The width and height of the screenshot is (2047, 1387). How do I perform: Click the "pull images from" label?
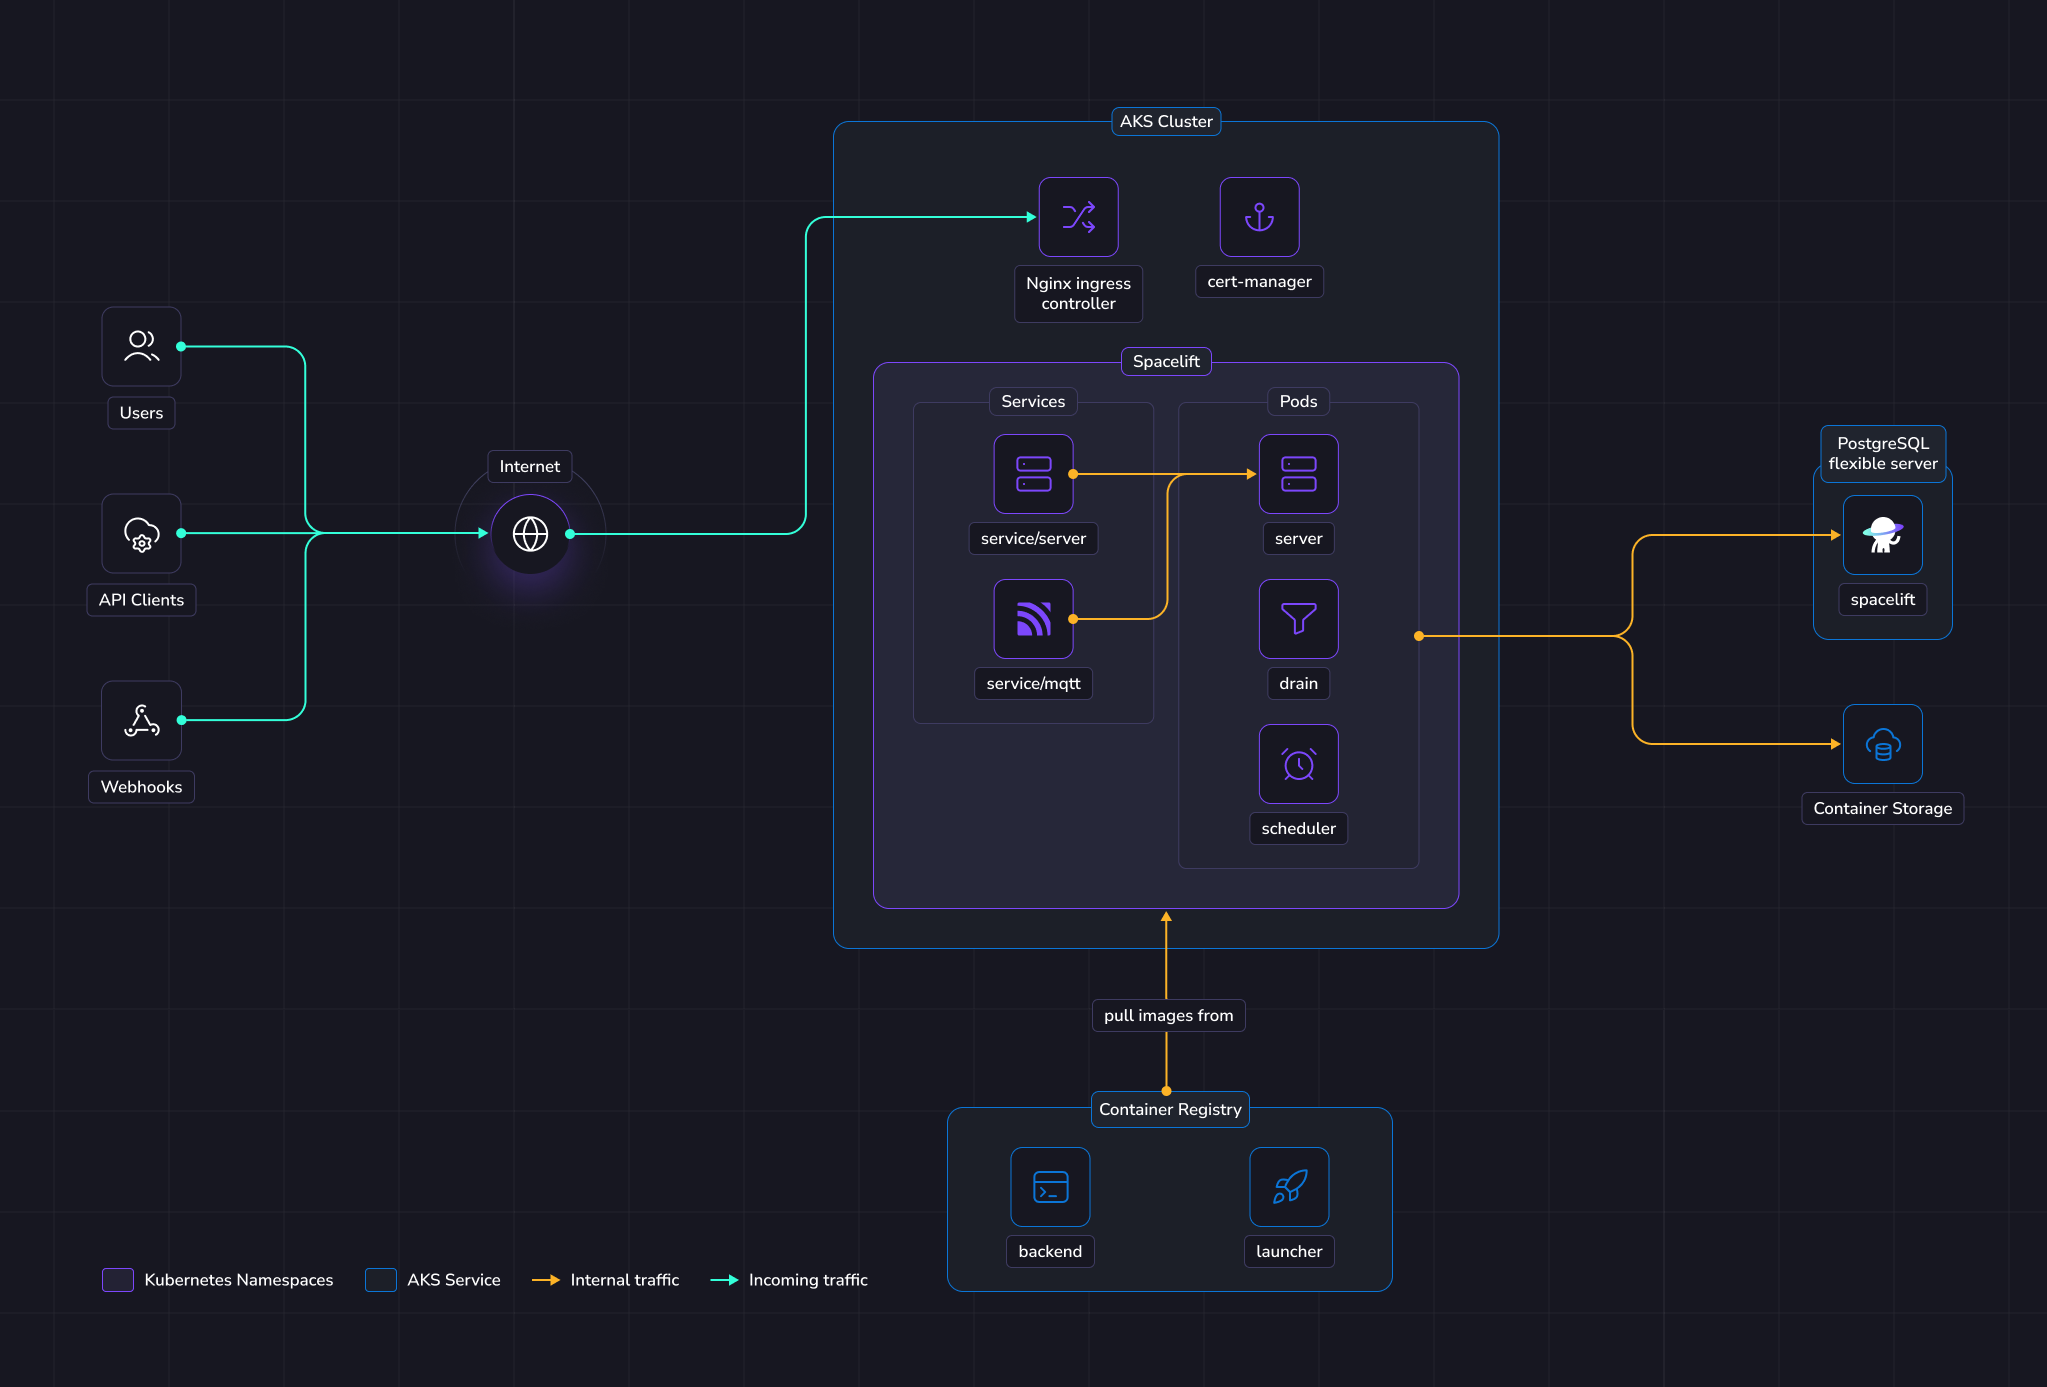[x=1168, y=1015]
